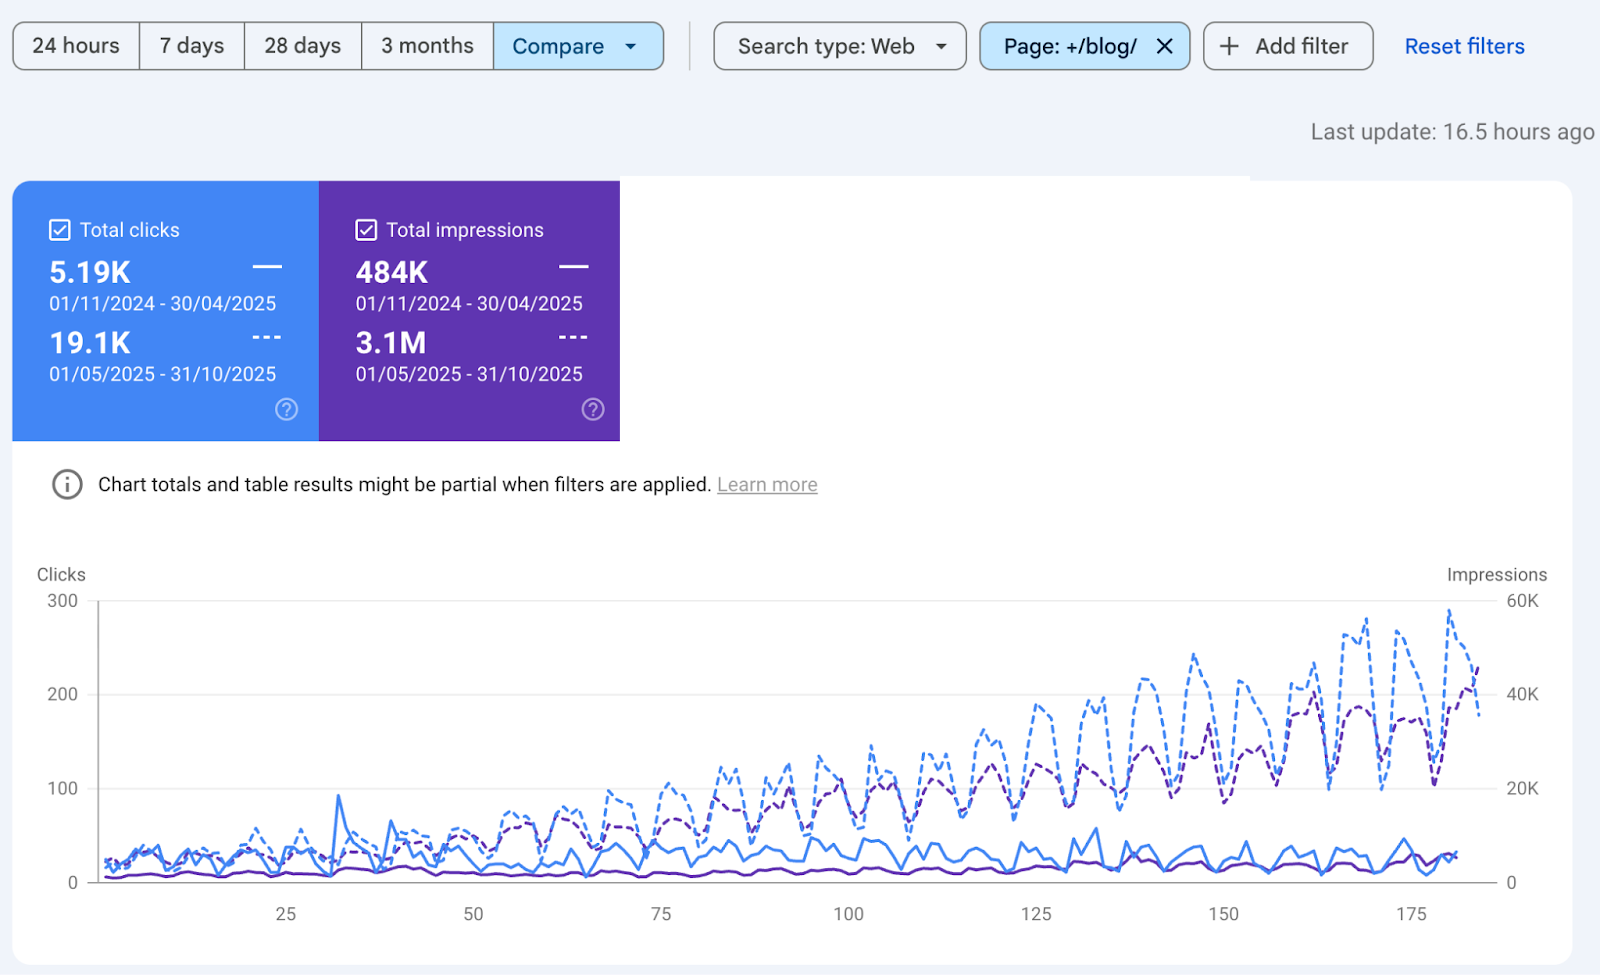Click help icon on Total clicks card

(x=286, y=409)
